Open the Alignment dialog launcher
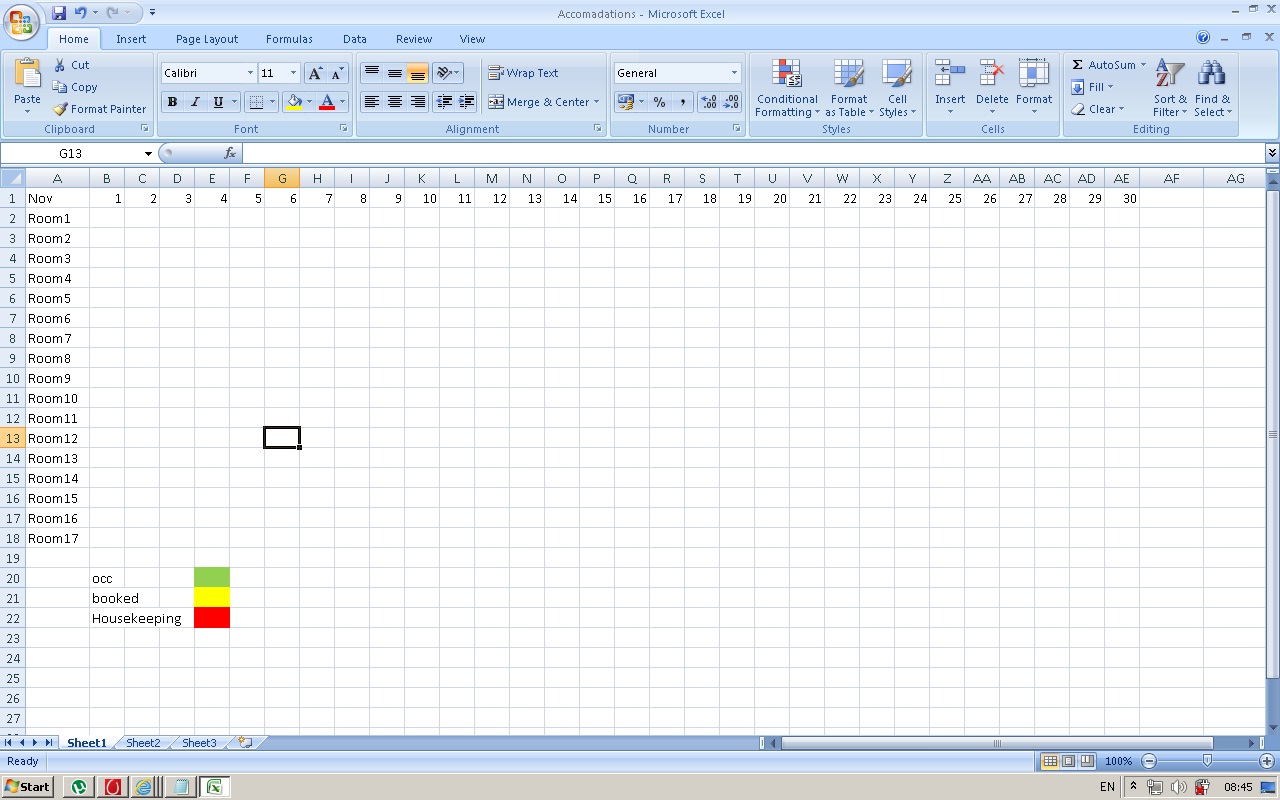Screen dimensions: 1280x800 coord(598,129)
